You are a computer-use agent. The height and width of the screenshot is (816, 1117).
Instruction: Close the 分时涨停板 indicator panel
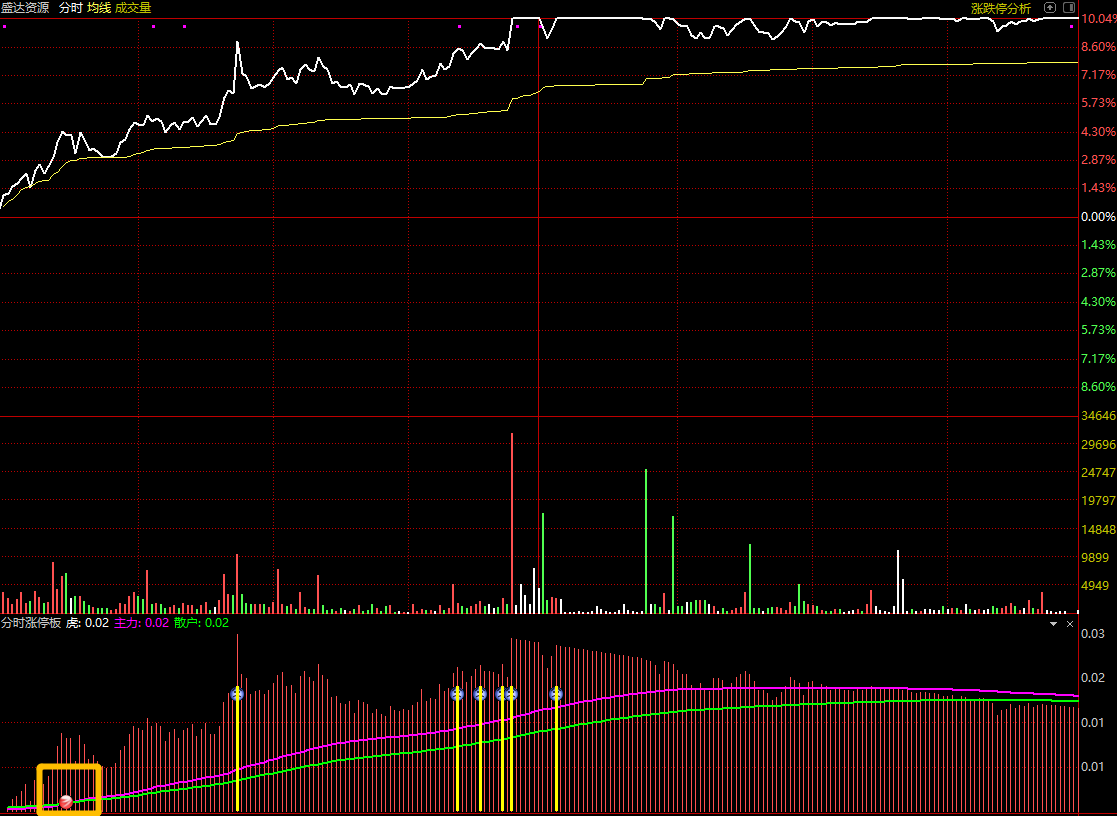(x=1069, y=624)
